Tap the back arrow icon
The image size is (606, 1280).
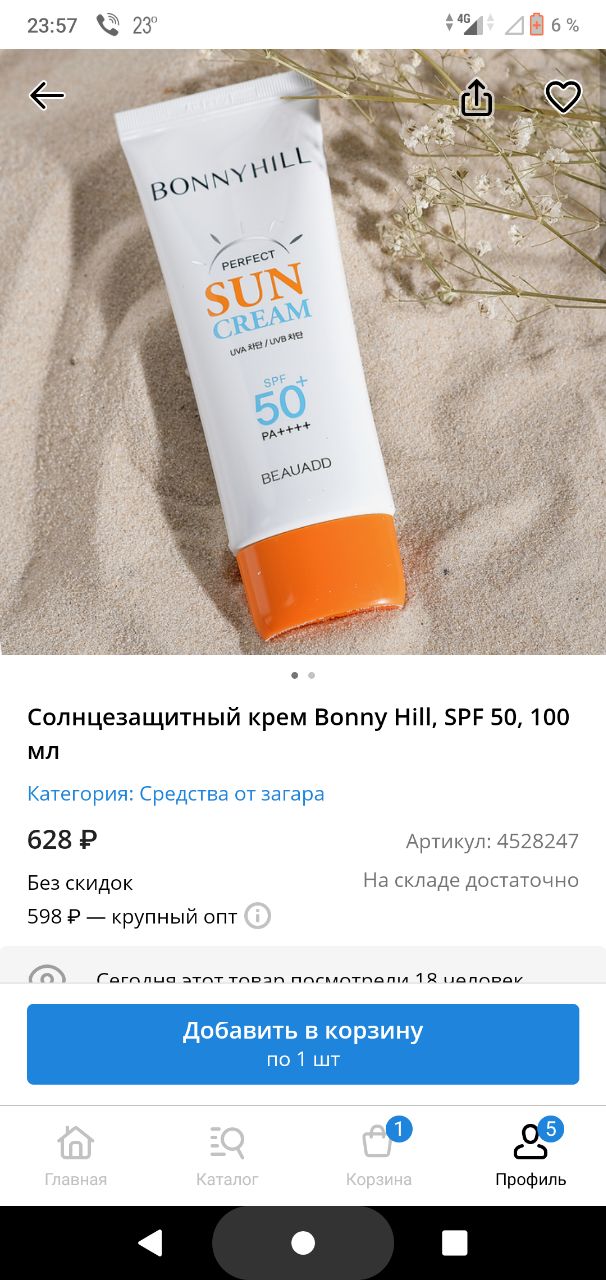point(47,96)
